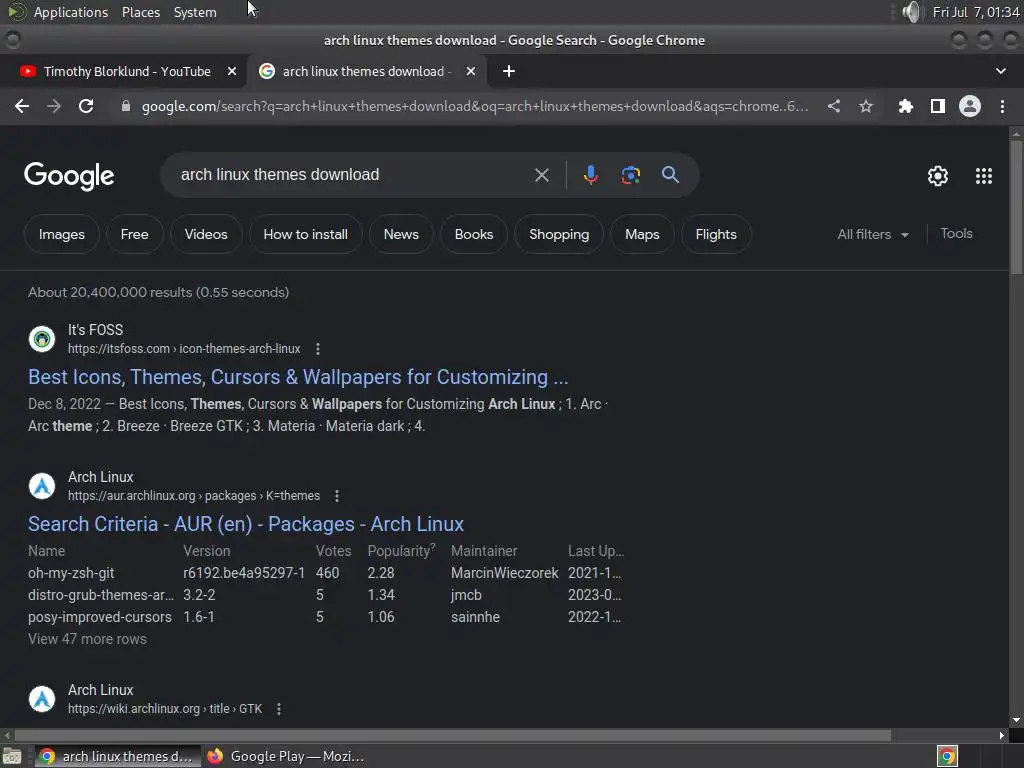This screenshot has height=768, width=1024.
Task: Reload the Google search page
Action: (x=86, y=106)
